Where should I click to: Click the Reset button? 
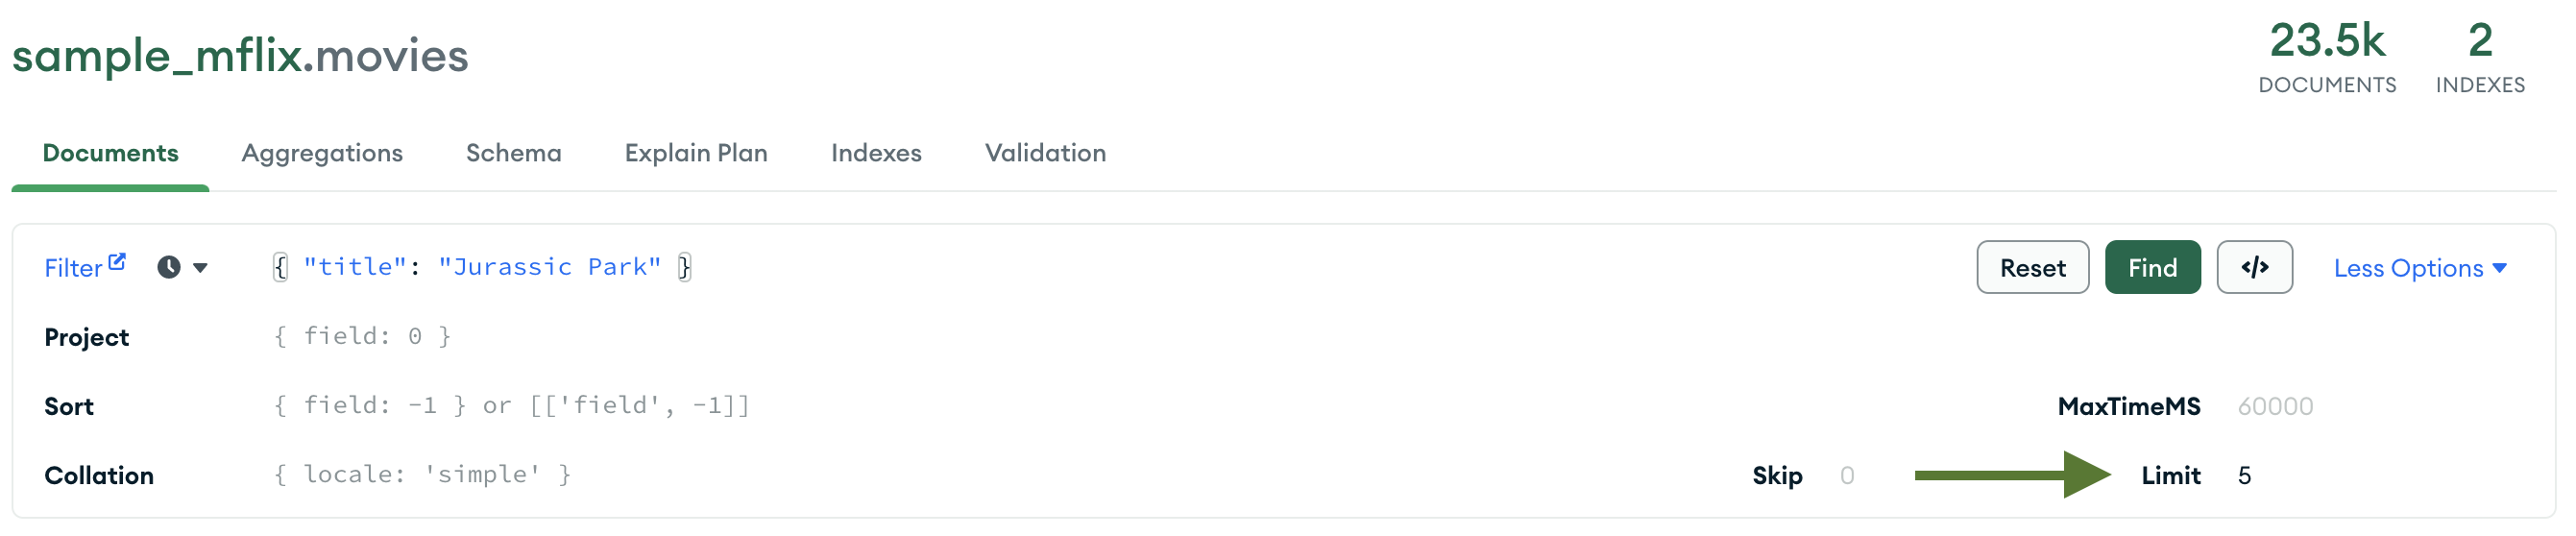2031,267
